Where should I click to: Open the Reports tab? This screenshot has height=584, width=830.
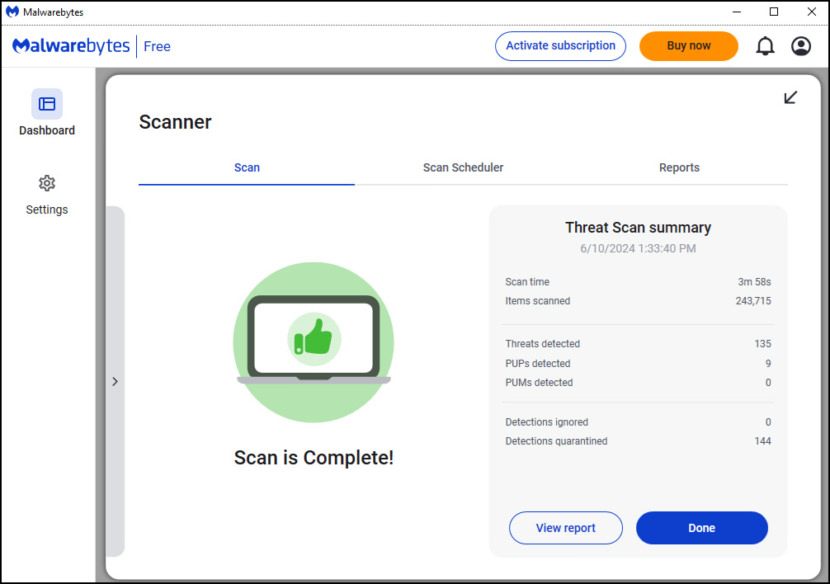(679, 167)
